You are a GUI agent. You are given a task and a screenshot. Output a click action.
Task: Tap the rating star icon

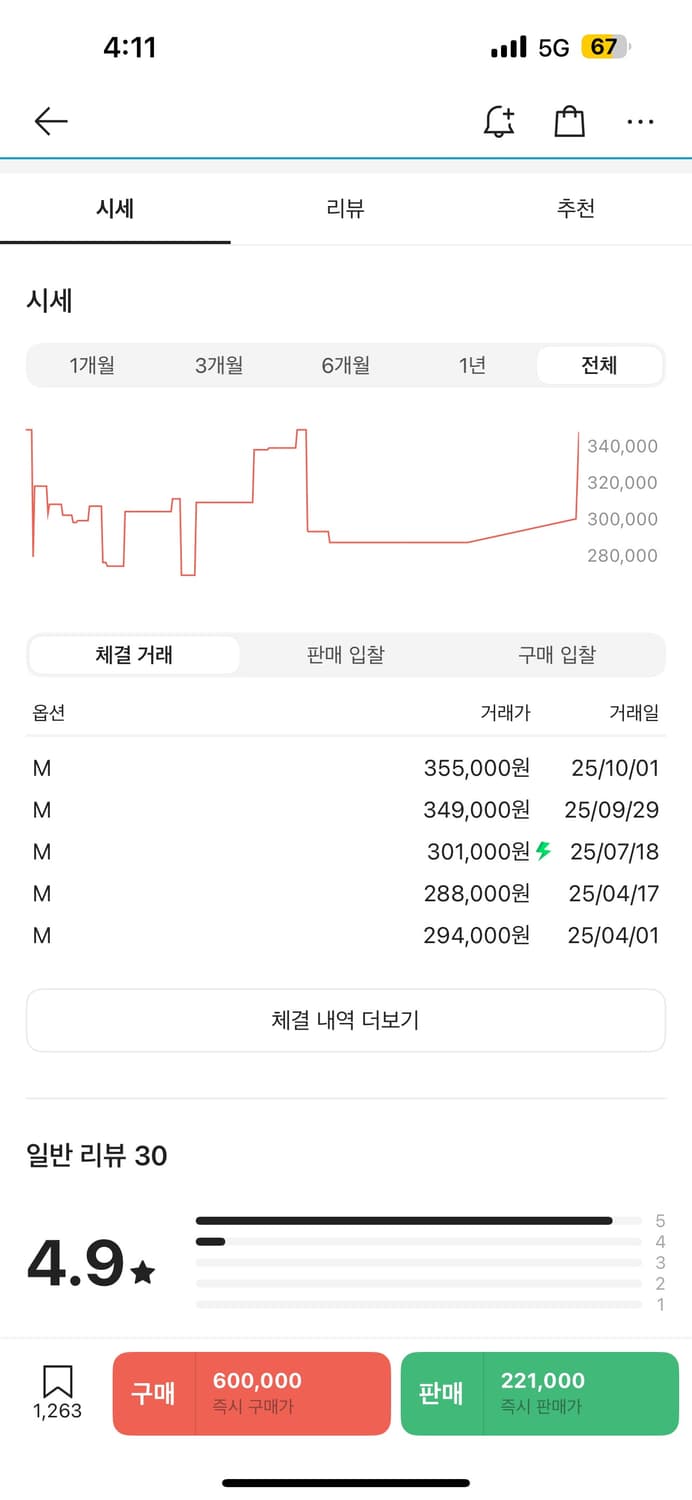click(x=143, y=1272)
